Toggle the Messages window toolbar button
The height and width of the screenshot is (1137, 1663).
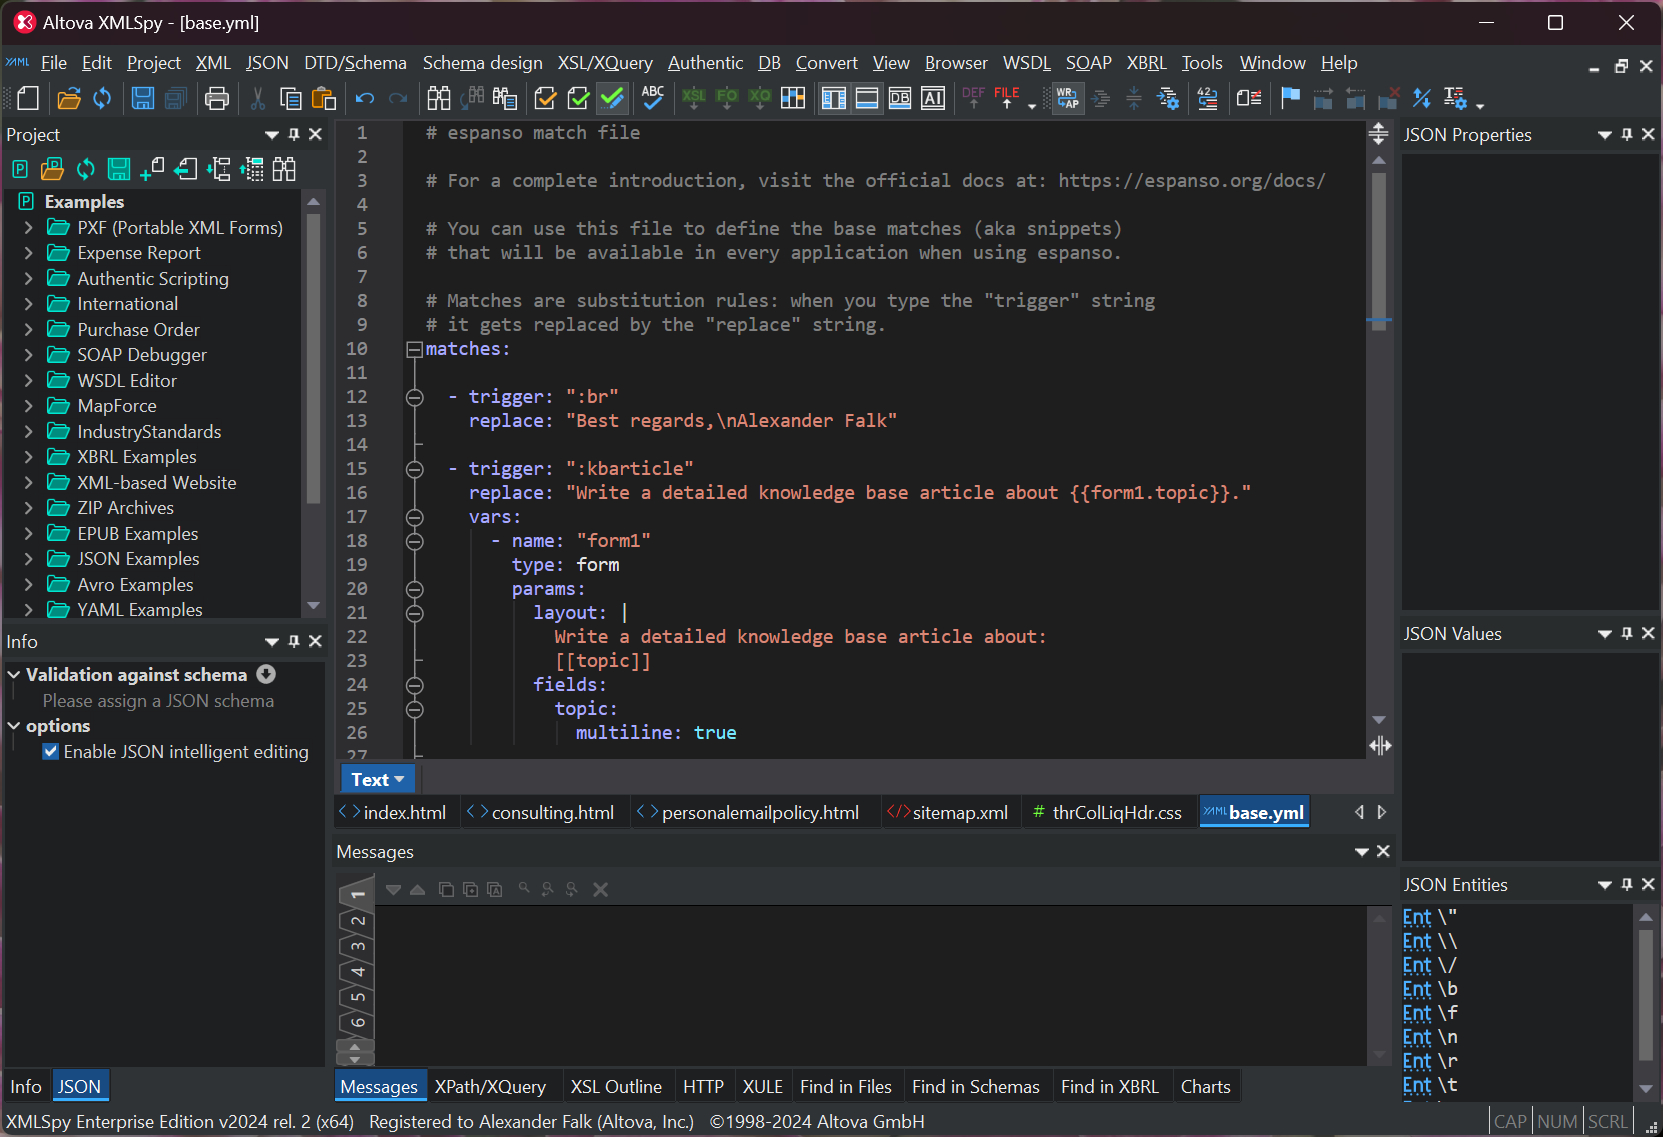(x=867, y=98)
